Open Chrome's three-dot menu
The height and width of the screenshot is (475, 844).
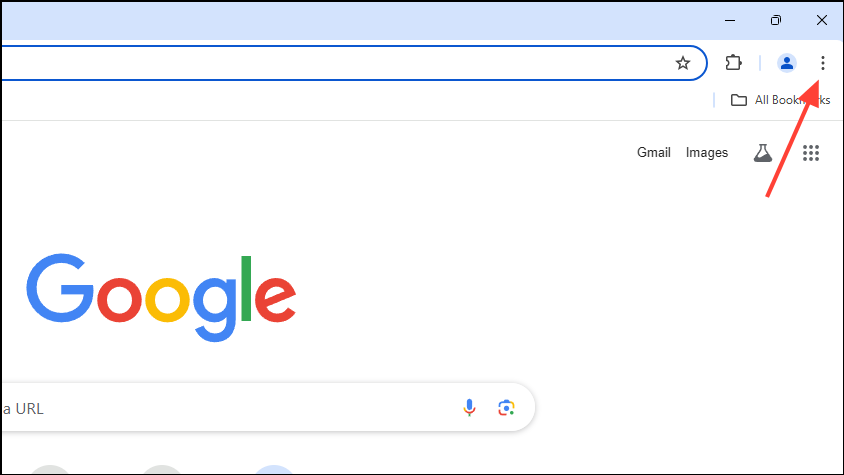pos(822,63)
